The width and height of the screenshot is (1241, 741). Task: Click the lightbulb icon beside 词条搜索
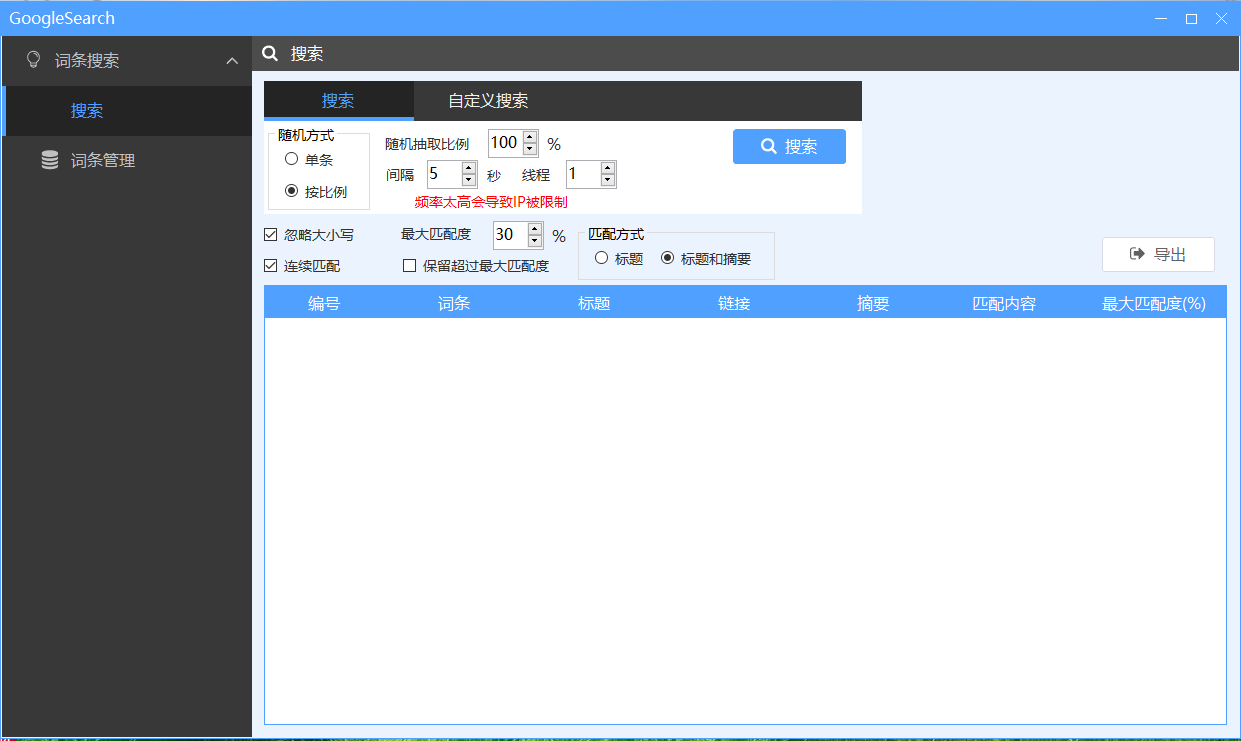(x=33, y=60)
